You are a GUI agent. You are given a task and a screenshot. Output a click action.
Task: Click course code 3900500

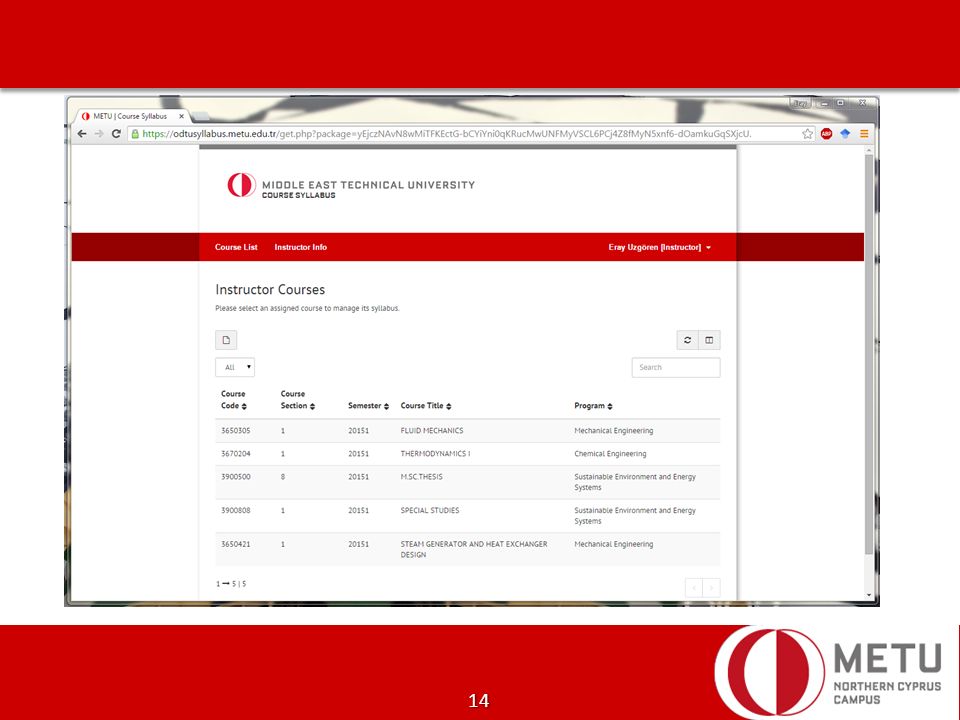coord(236,477)
